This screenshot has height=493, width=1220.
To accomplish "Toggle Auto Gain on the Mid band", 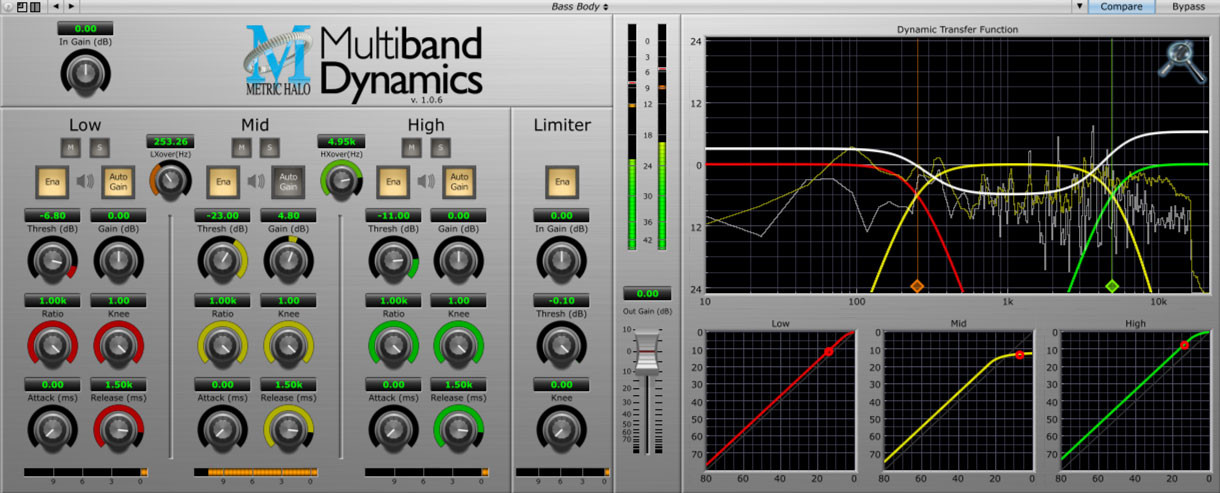I will tap(288, 182).
